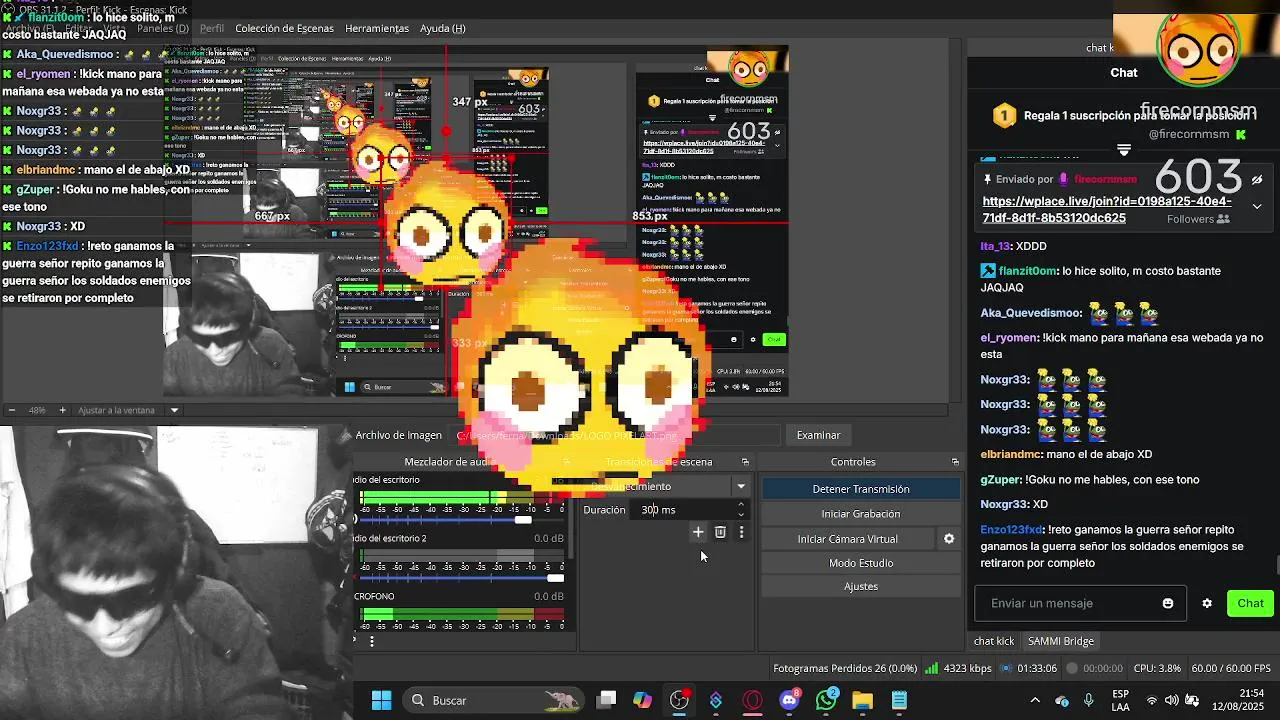Pop out the Transiciones de escena dock
1280x720 pixels.
click(745, 462)
